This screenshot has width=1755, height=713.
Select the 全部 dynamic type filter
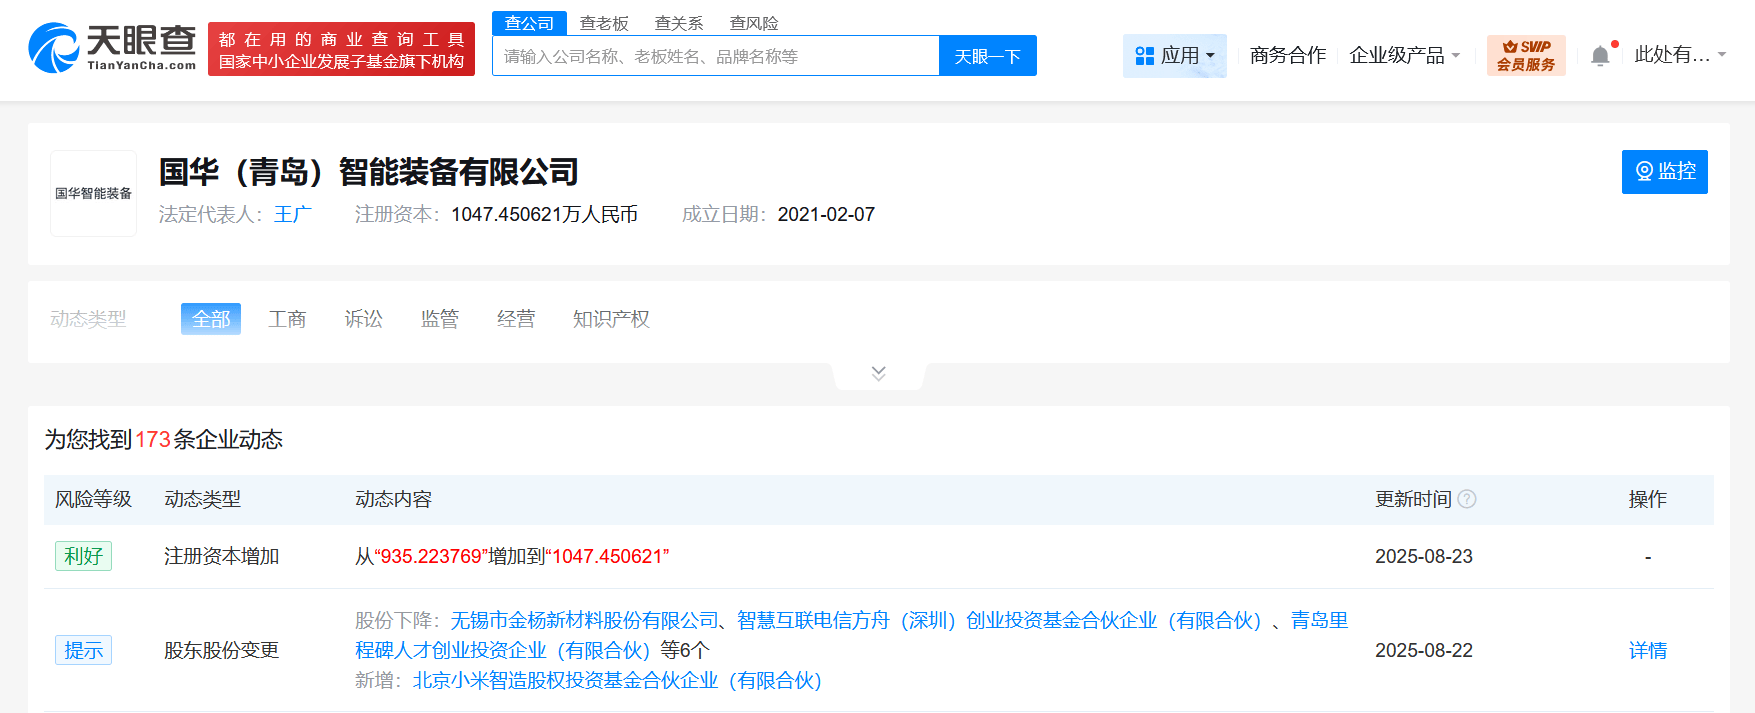point(211,319)
